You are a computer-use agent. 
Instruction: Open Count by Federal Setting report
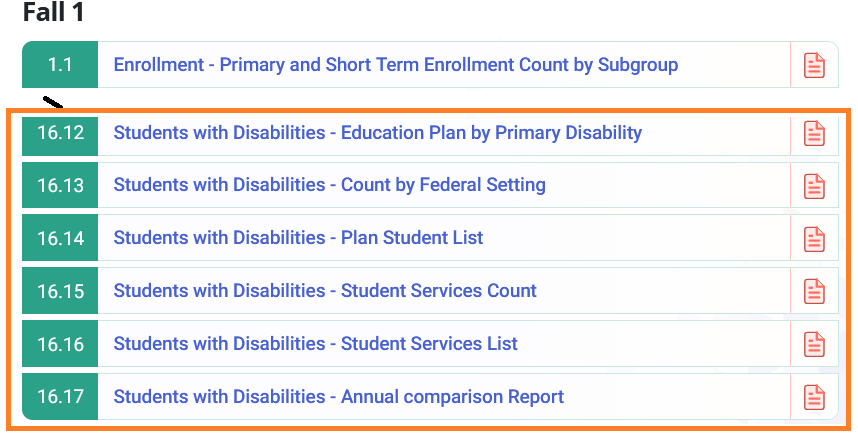pos(329,185)
